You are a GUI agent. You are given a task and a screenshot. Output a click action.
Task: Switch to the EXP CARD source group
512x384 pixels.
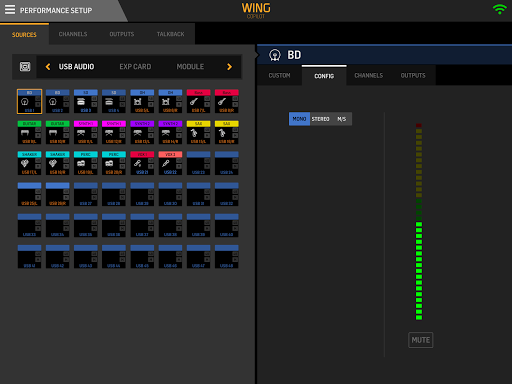click(x=135, y=67)
